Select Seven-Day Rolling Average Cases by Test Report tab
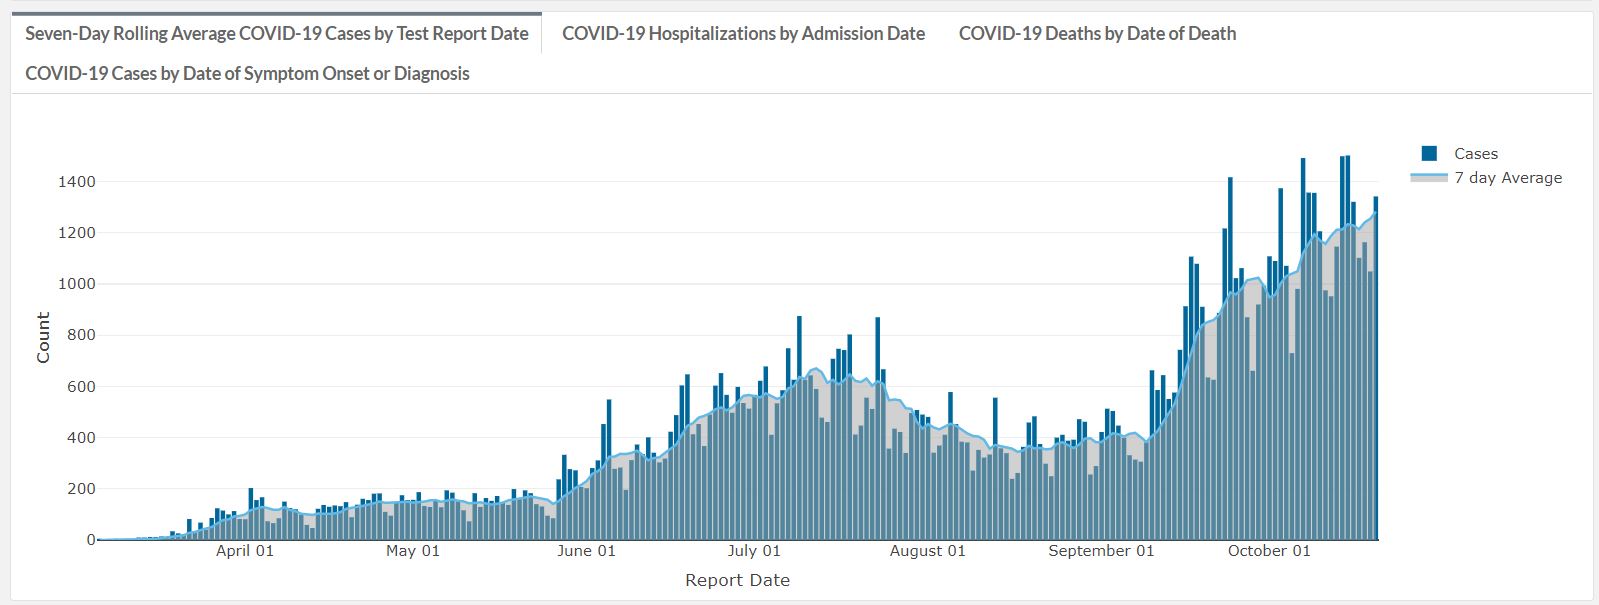The image size is (1599, 605). (276, 34)
